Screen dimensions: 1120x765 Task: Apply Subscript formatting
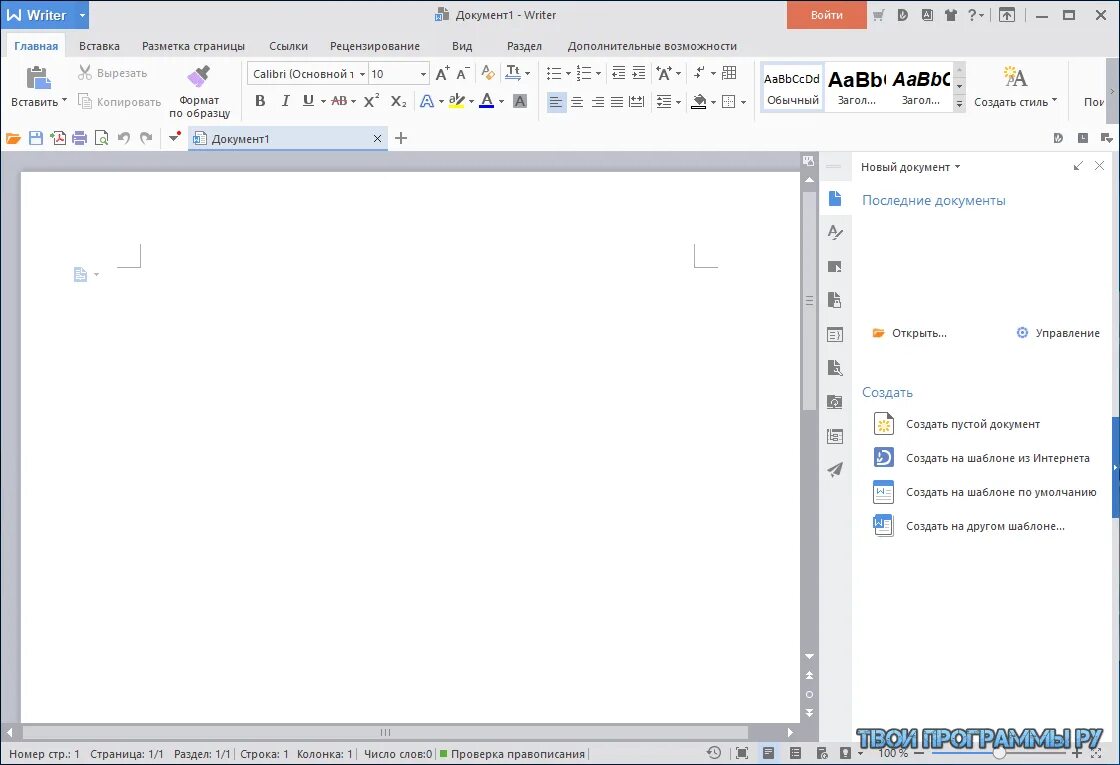tap(399, 101)
